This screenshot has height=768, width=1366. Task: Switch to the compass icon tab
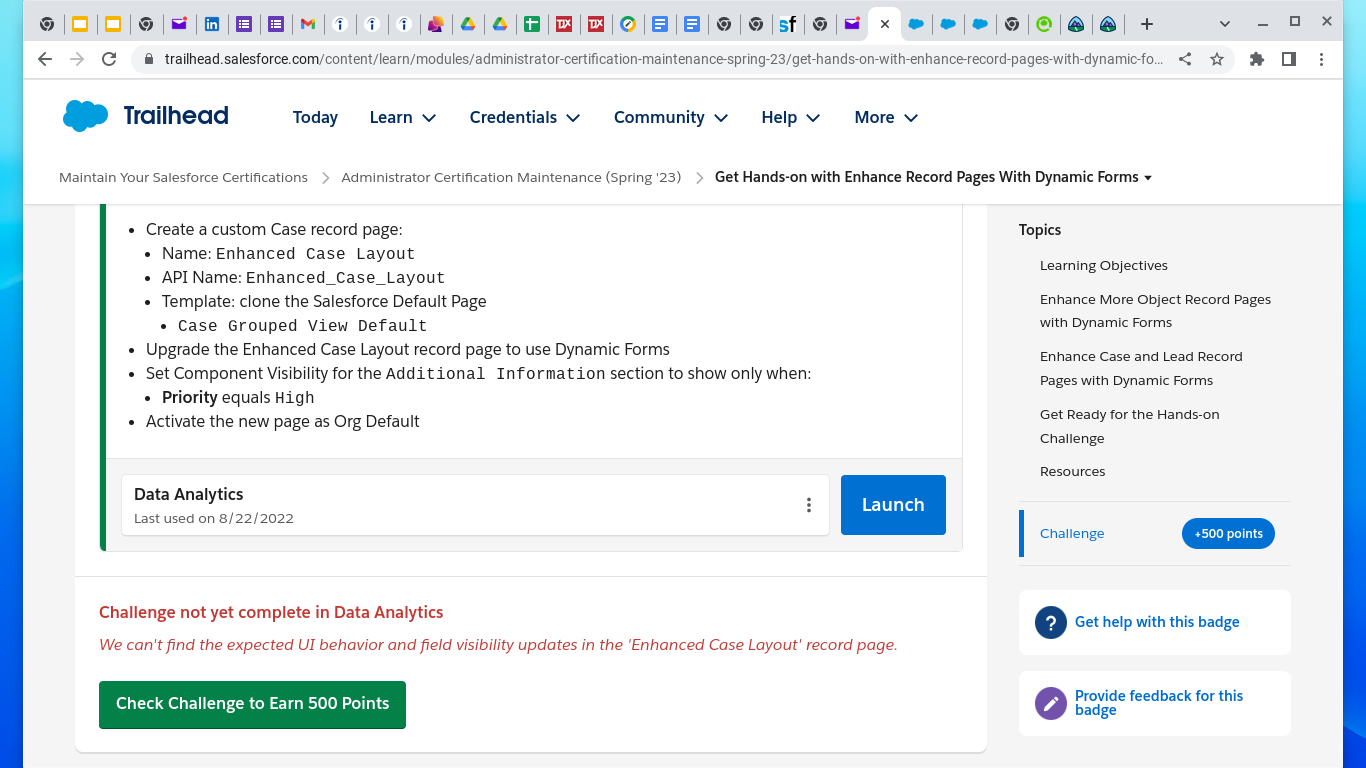point(628,24)
